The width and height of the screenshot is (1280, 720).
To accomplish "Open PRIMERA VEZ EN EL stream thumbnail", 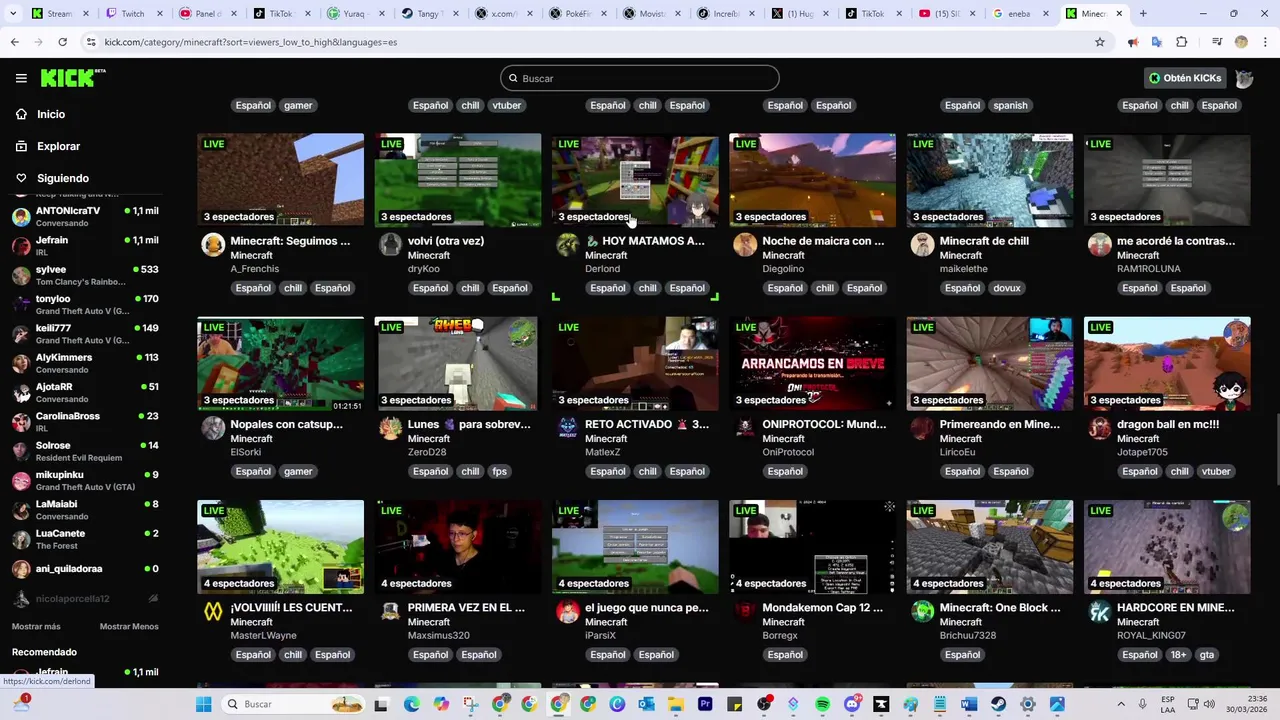I will click(x=458, y=547).
